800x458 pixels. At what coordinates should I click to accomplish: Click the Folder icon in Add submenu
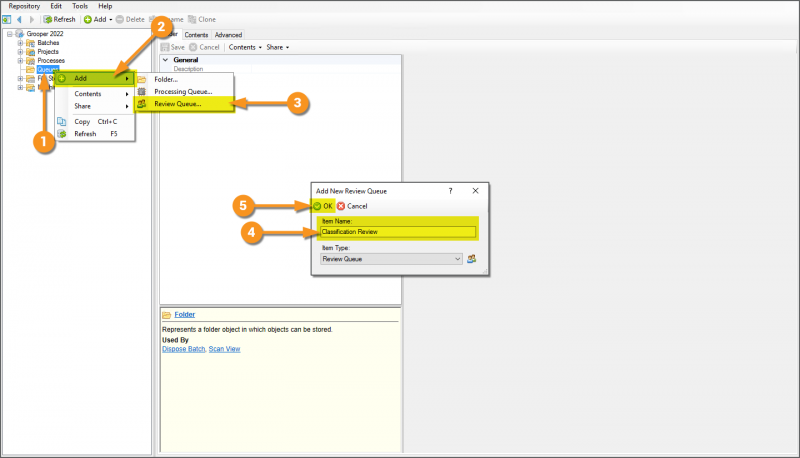click(x=142, y=80)
